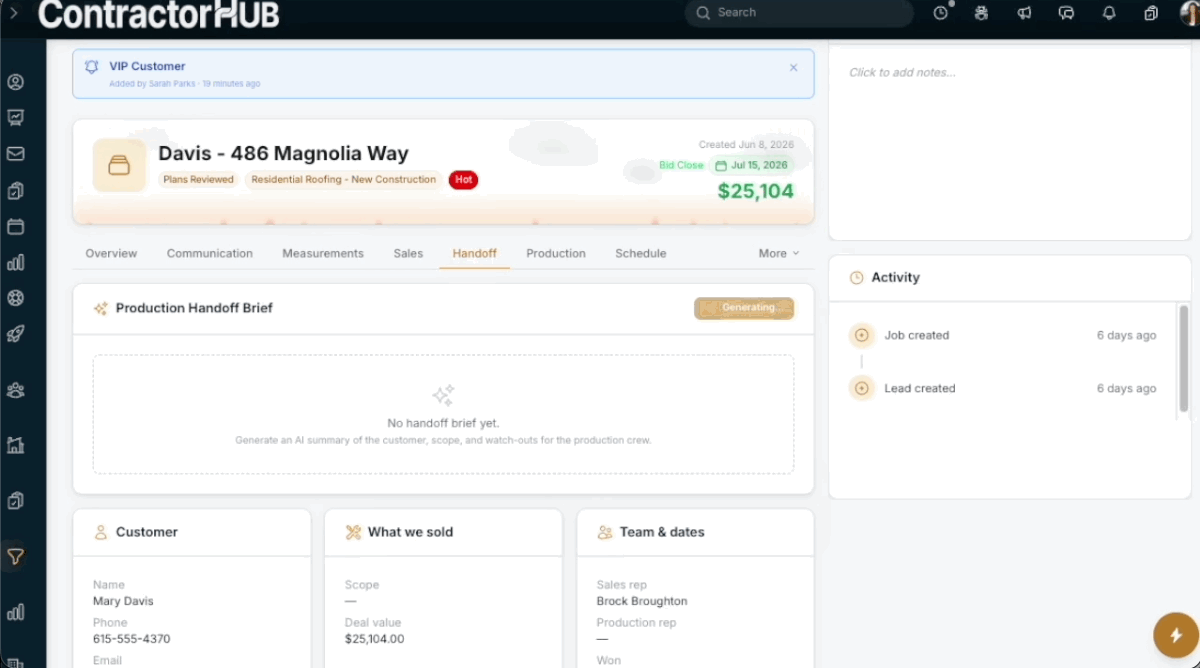Click the $25,104 deal total

[756, 191]
